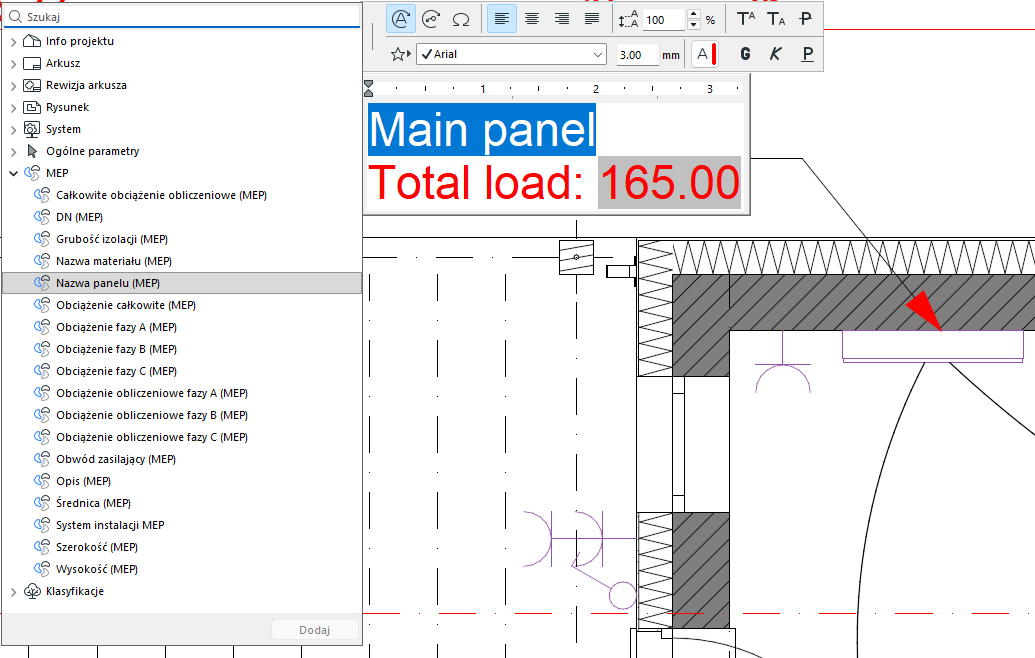Decrease line spacing with down arrow
This screenshot has height=658, width=1035.
(693, 25)
